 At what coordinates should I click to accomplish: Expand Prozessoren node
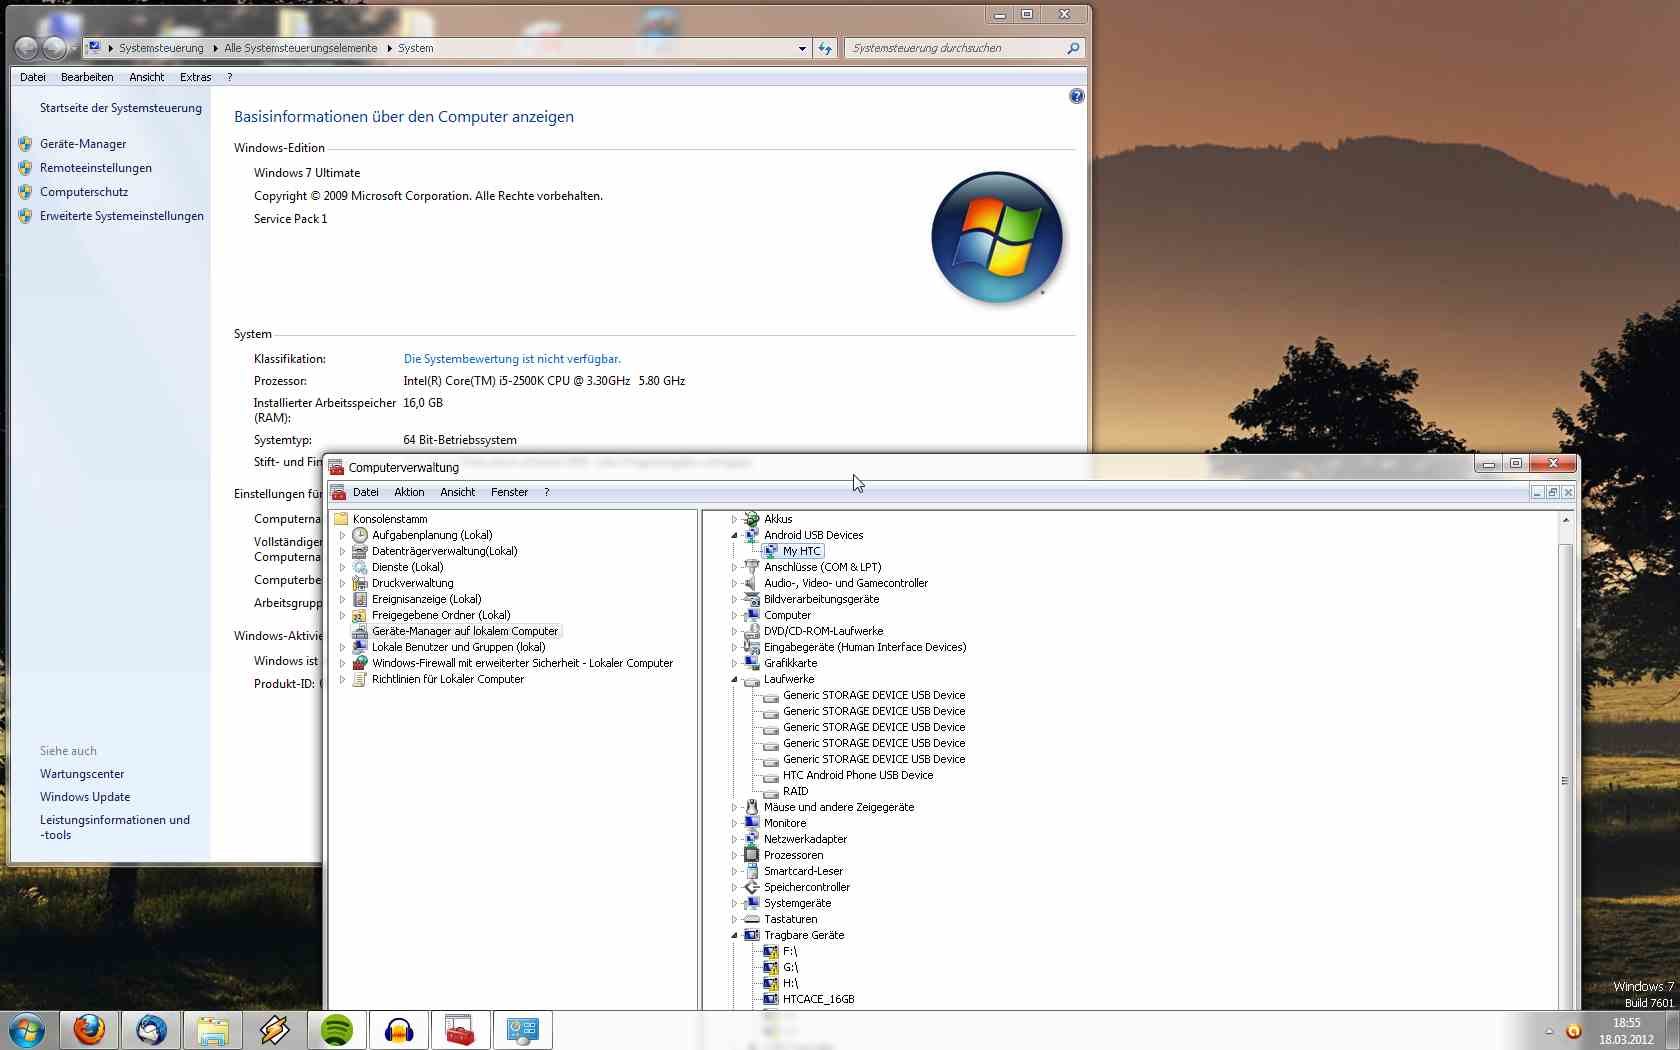pos(734,855)
